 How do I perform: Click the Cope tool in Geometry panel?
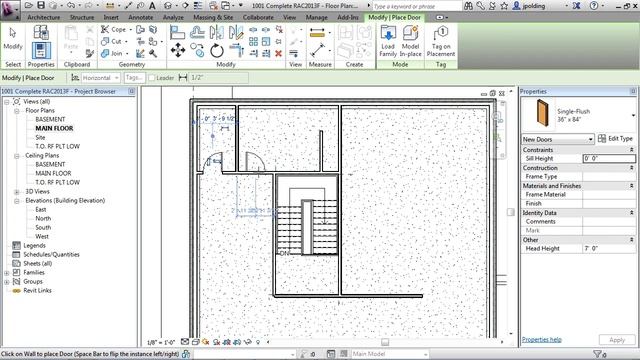[x=113, y=29]
